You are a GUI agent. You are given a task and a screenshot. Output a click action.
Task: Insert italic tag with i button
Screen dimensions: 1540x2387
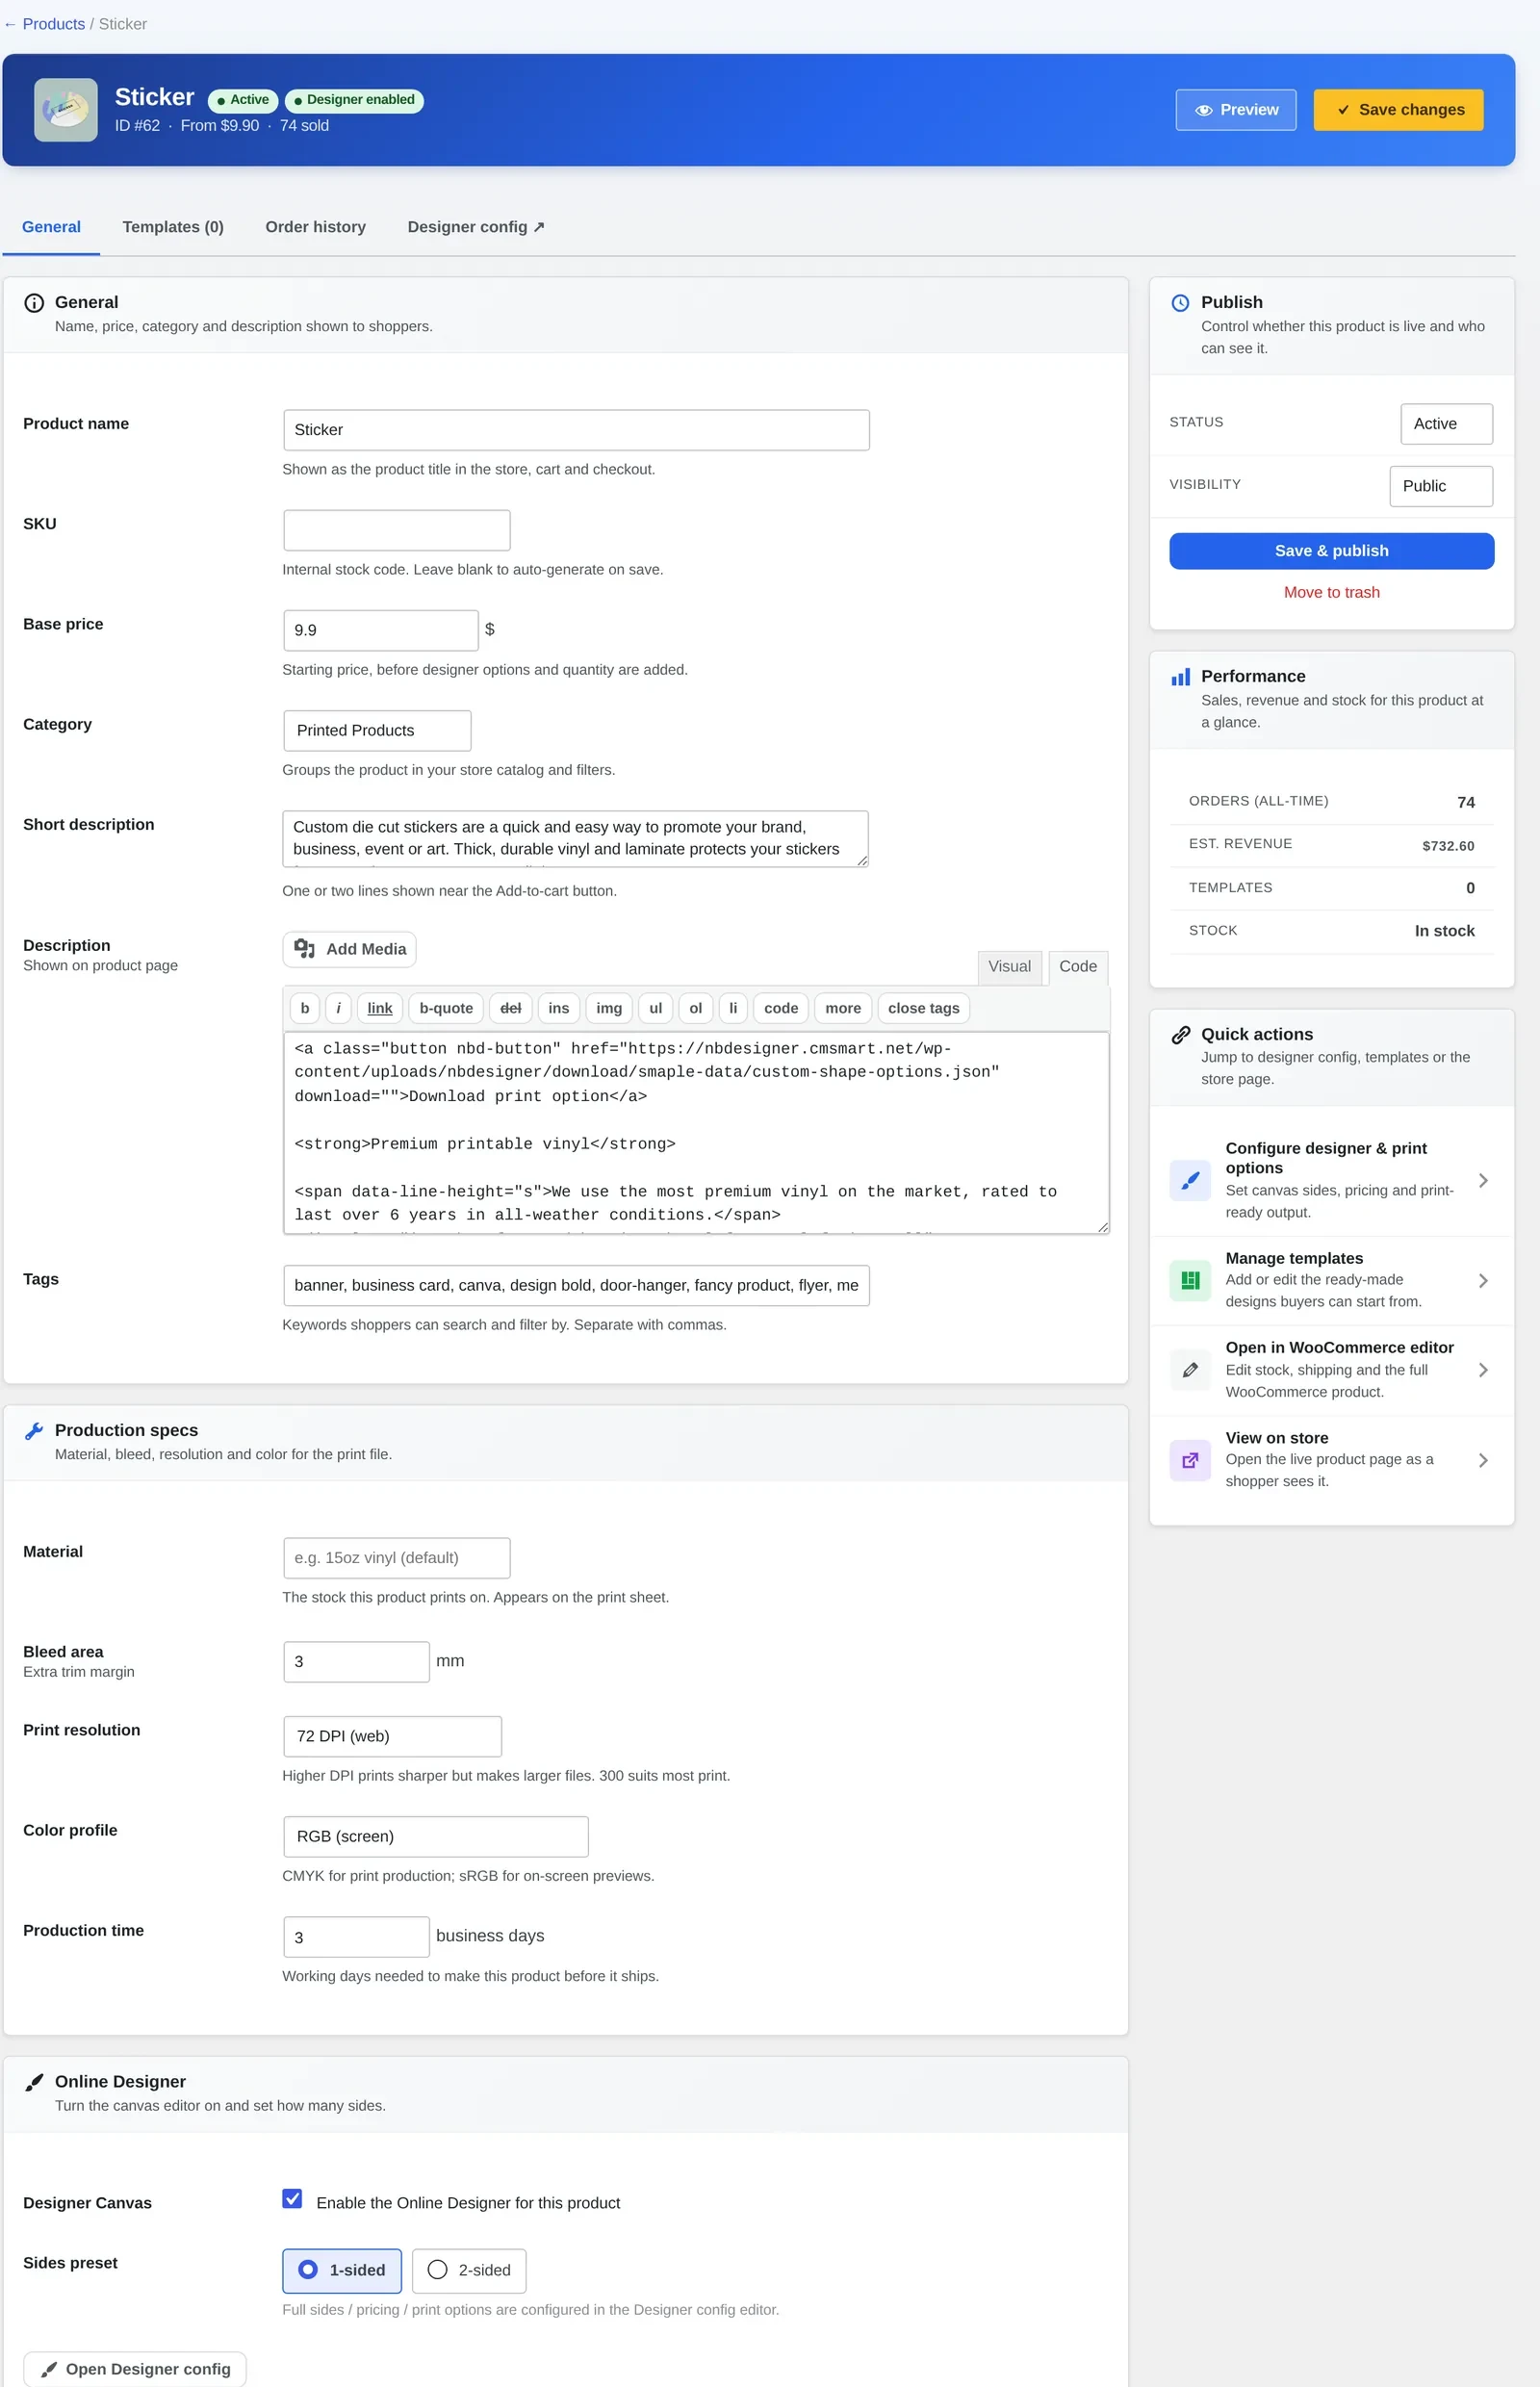tap(338, 1008)
